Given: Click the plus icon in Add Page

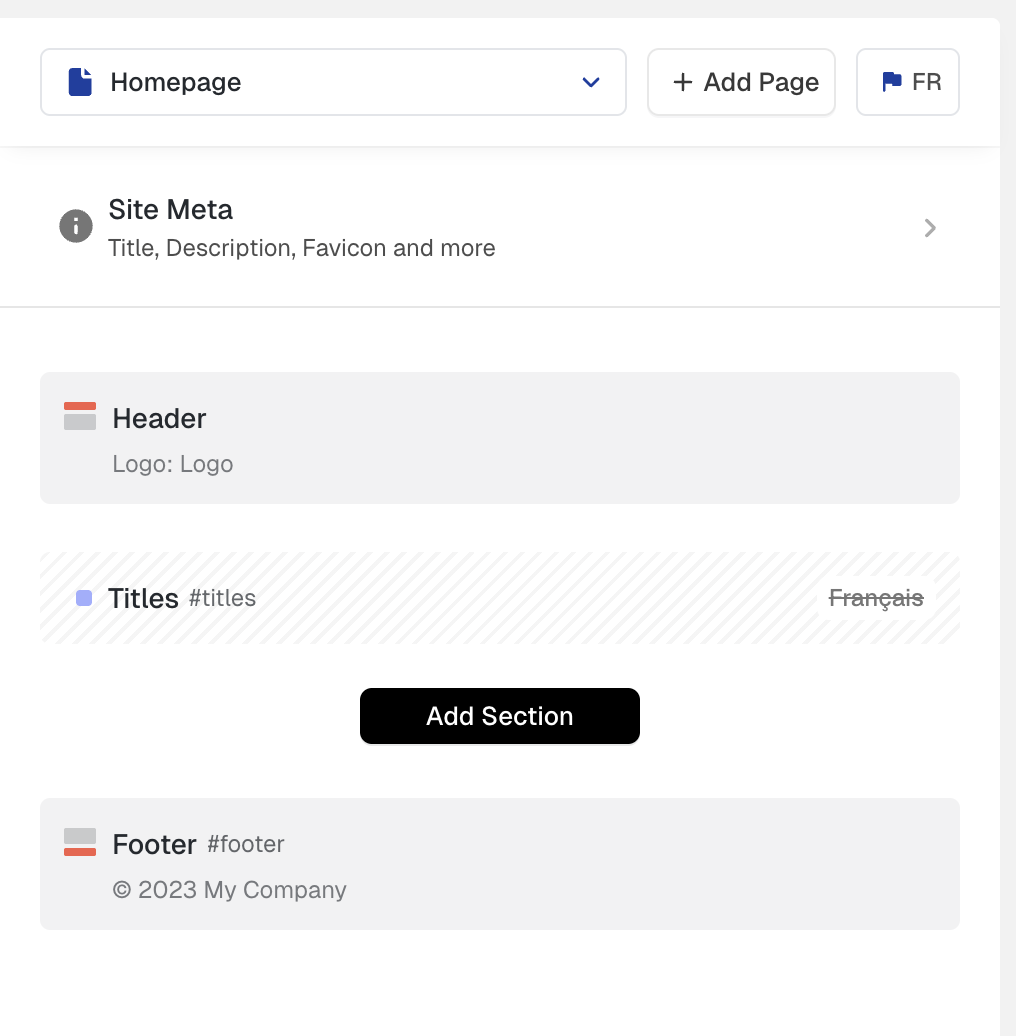Looking at the screenshot, I should 682,82.
